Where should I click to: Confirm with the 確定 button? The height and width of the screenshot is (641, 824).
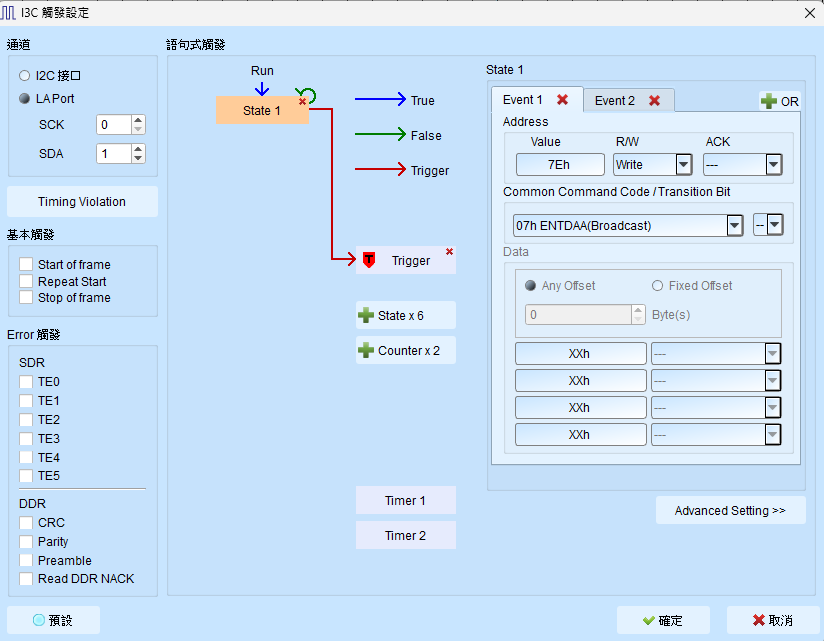click(x=663, y=621)
